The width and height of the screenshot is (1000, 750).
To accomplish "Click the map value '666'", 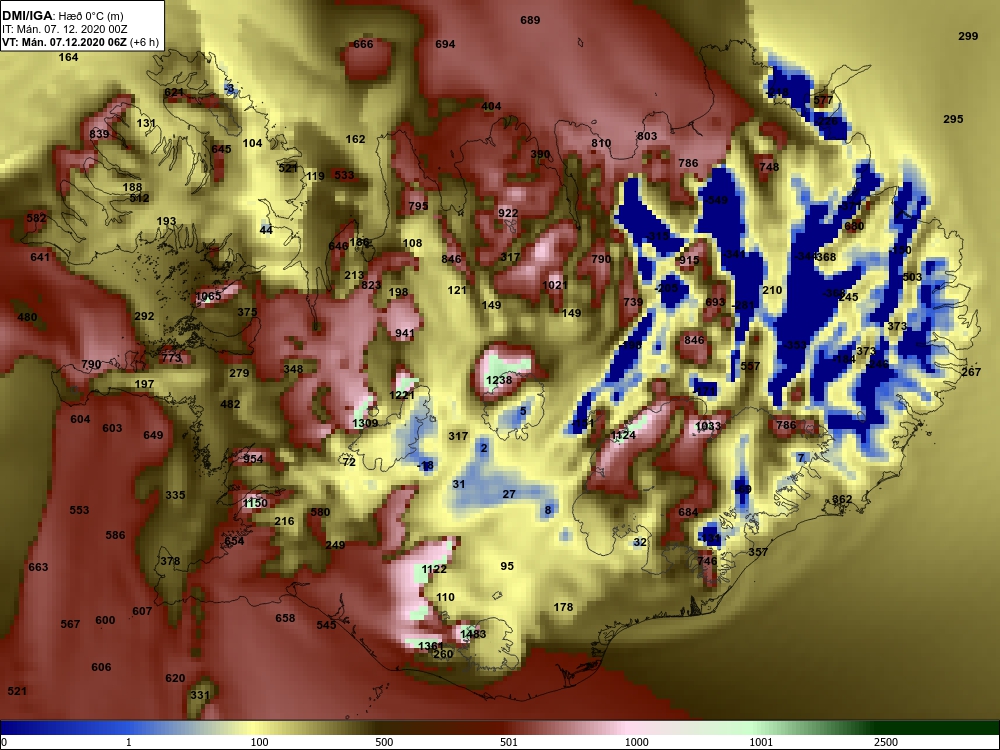I will (x=363, y=44).
